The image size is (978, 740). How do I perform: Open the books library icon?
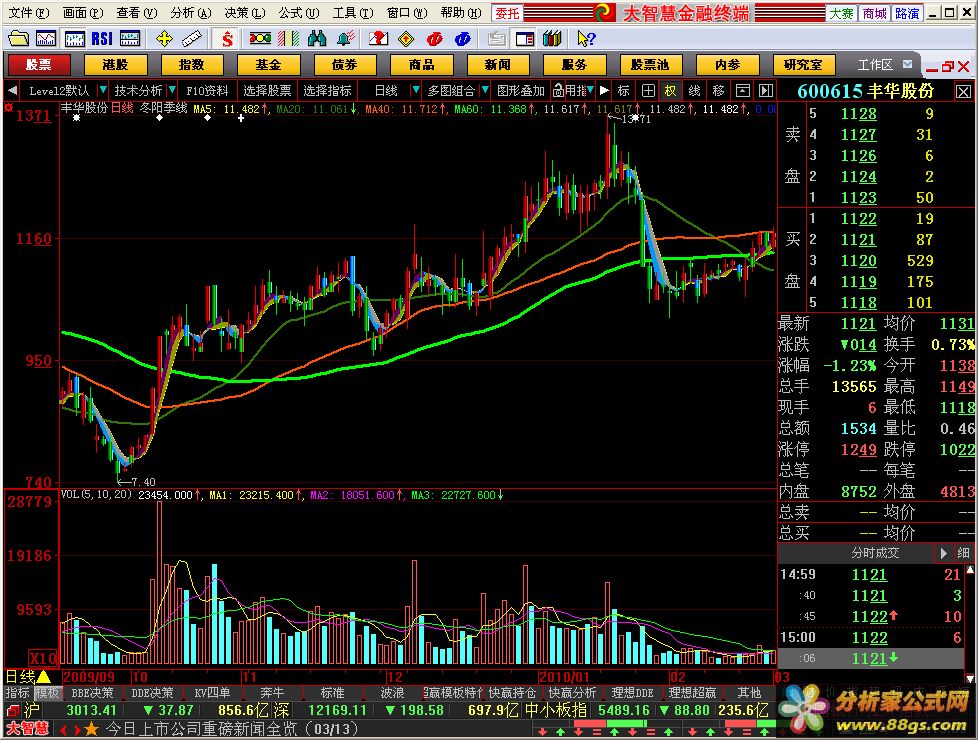(x=552, y=39)
